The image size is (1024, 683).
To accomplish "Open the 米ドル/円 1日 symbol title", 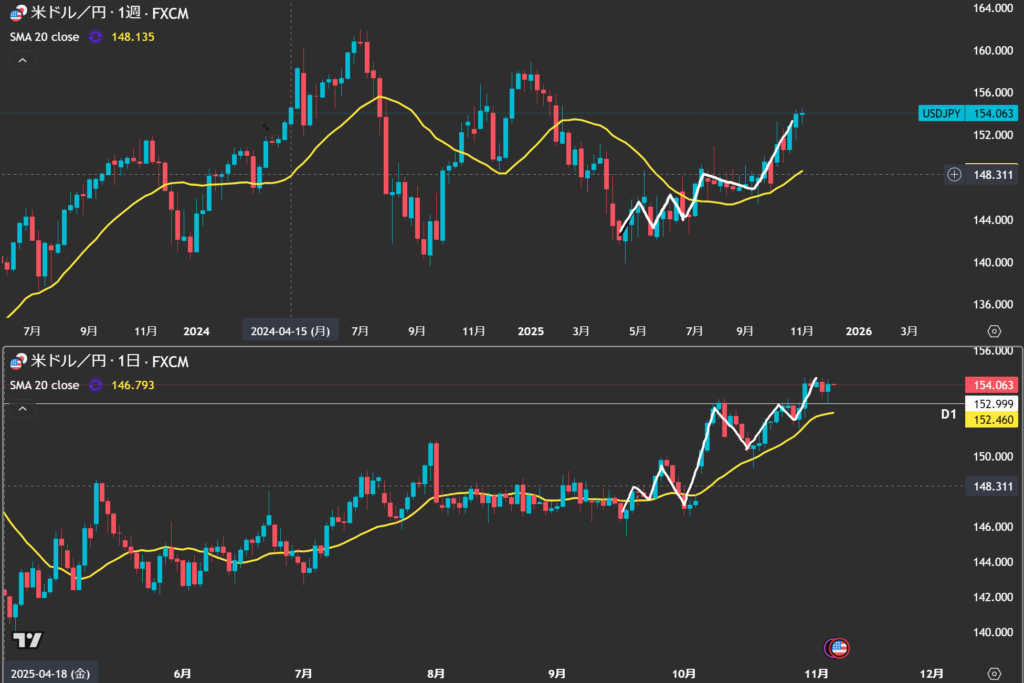I will tap(110, 362).
